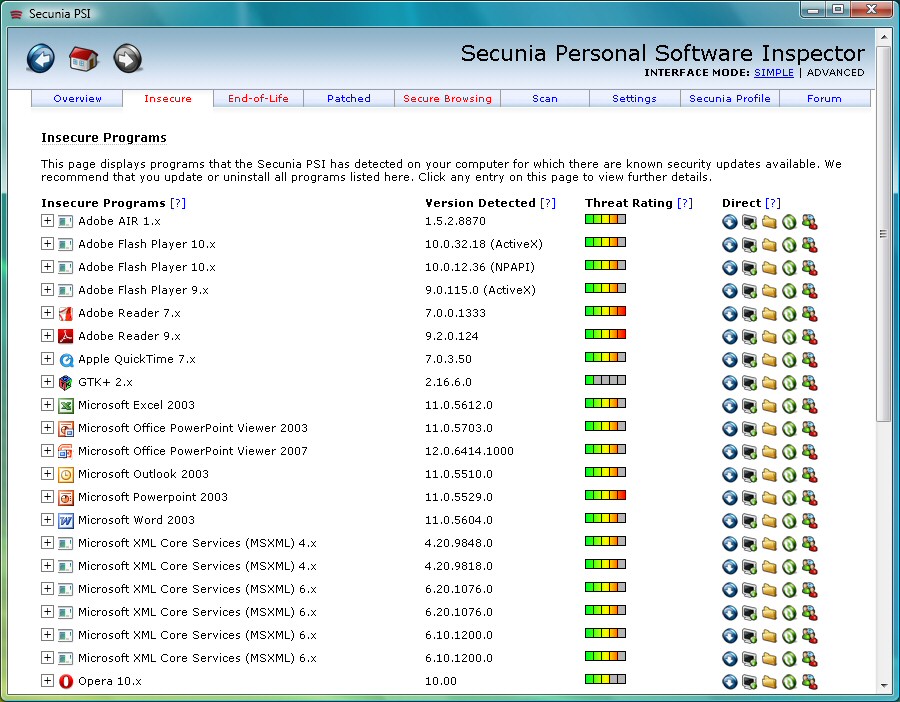Expand the Adobe Flash Player 9.x entry
900x702 pixels.
(x=47, y=289)
